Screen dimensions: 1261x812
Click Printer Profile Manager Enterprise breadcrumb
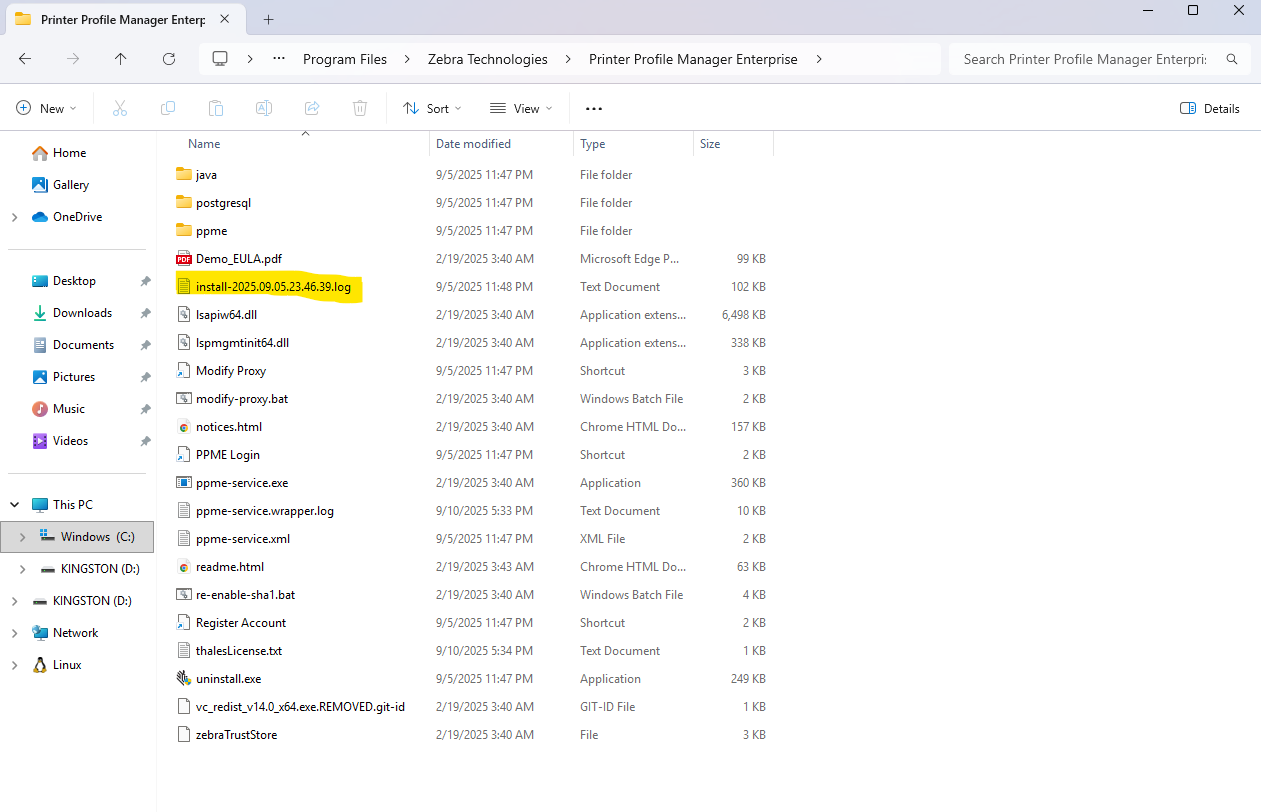pyautogui.click(x=693, y=59)
